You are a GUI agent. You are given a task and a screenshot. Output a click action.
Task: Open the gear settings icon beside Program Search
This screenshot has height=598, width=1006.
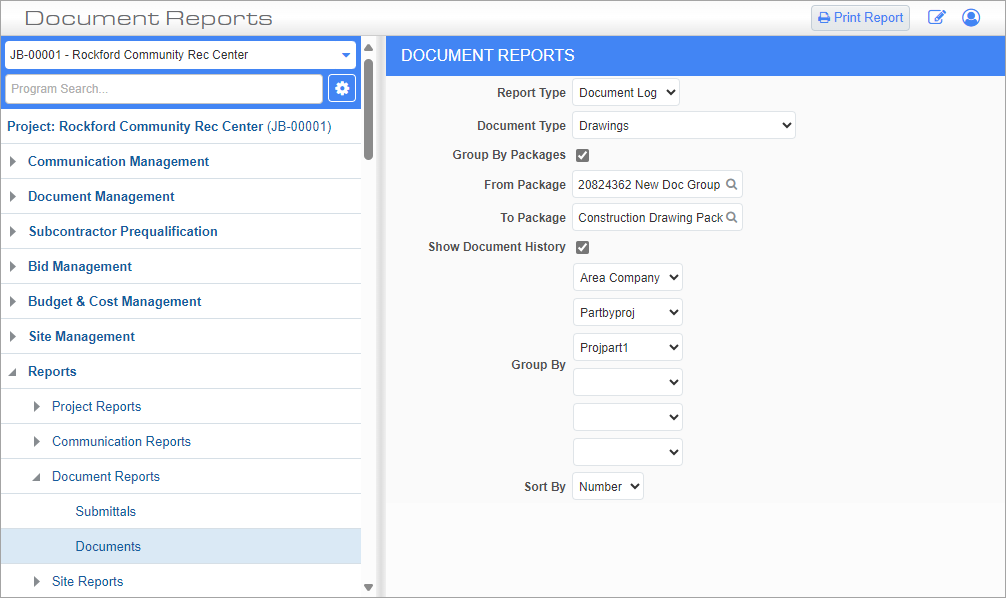pyautogui.click(x=341, y=88)
